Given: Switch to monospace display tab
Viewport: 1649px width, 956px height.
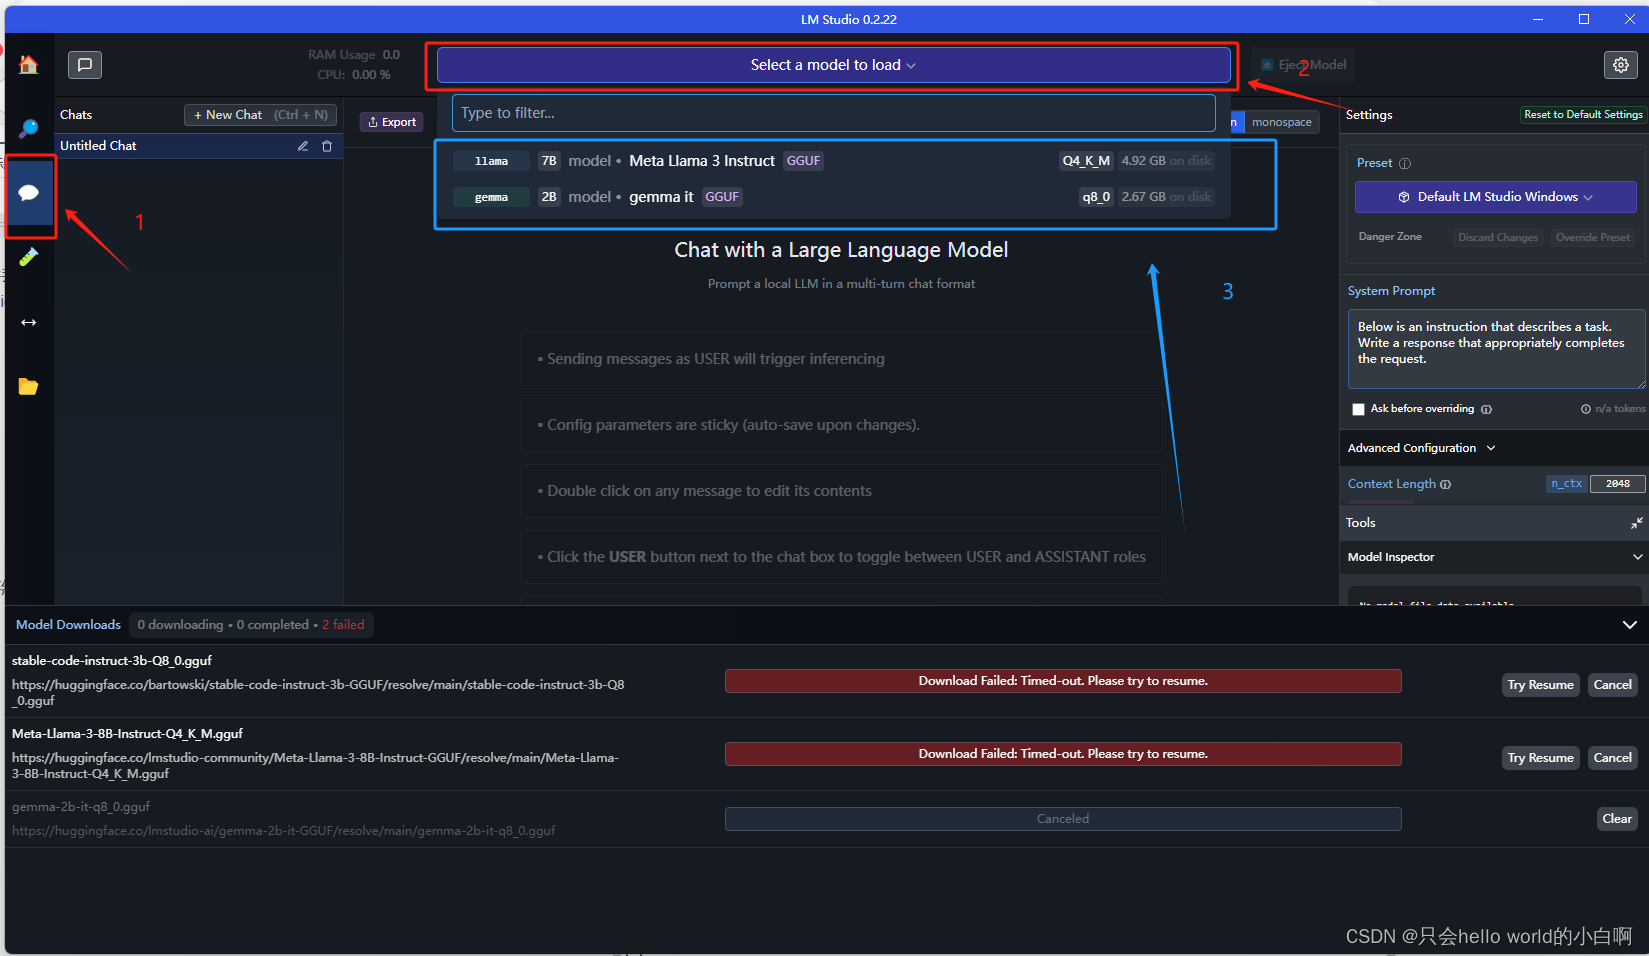Looking at the screenshot, I should coord(1281,122).
